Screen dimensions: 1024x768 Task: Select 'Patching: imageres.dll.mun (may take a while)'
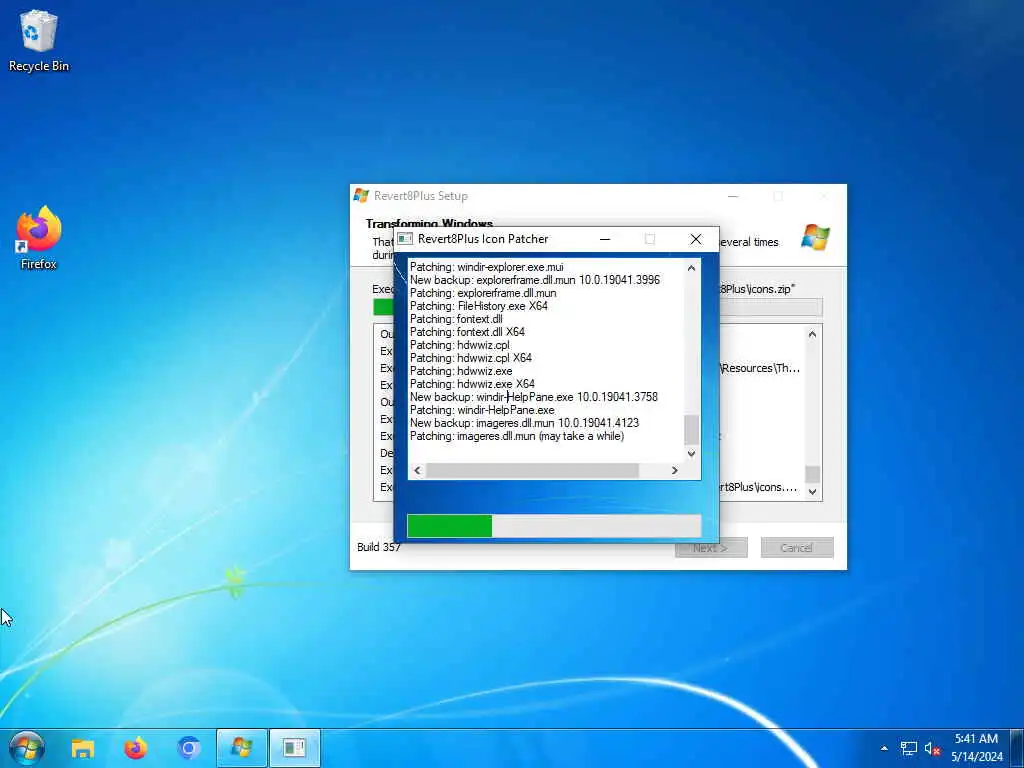click(x=517, y=436)
